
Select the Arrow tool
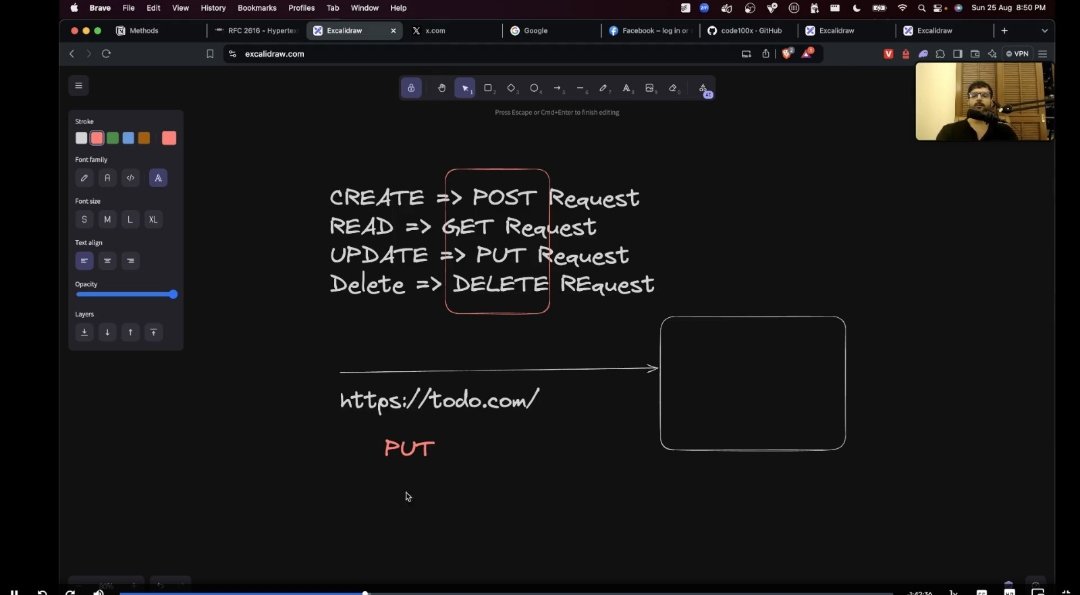coord(558,88)
